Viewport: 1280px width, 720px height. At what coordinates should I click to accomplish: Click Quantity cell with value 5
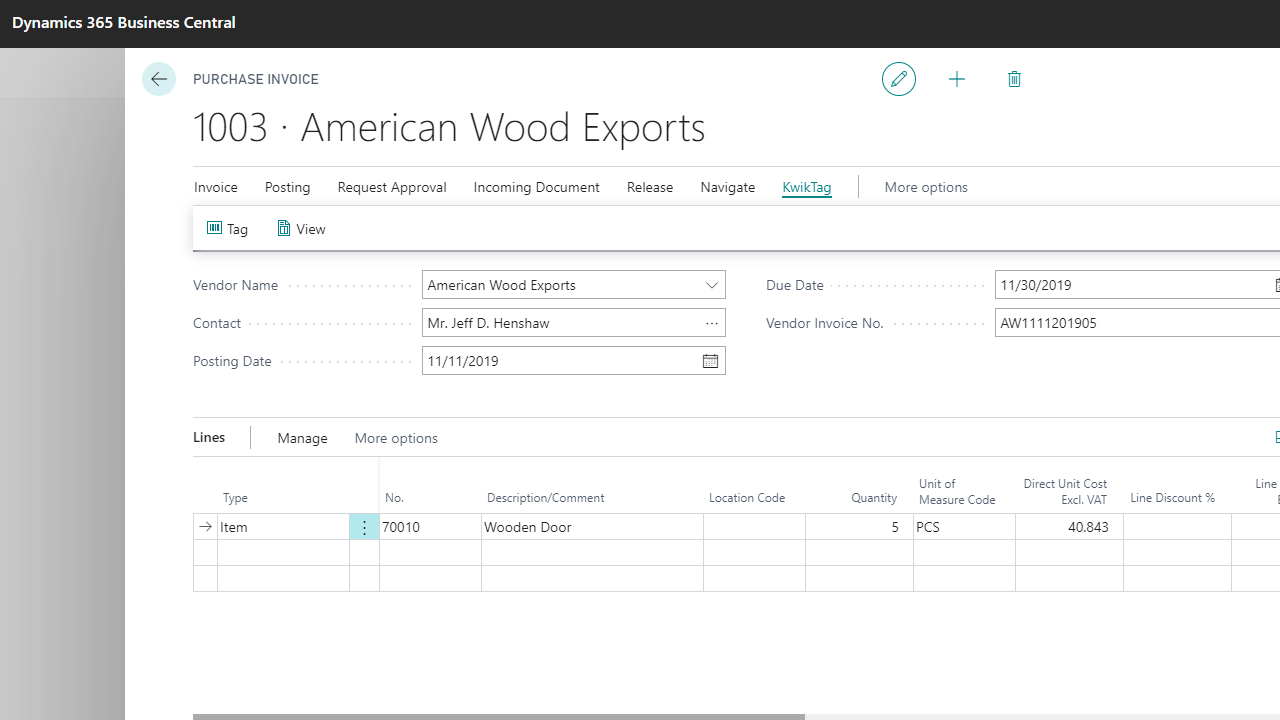pos(860,527)
